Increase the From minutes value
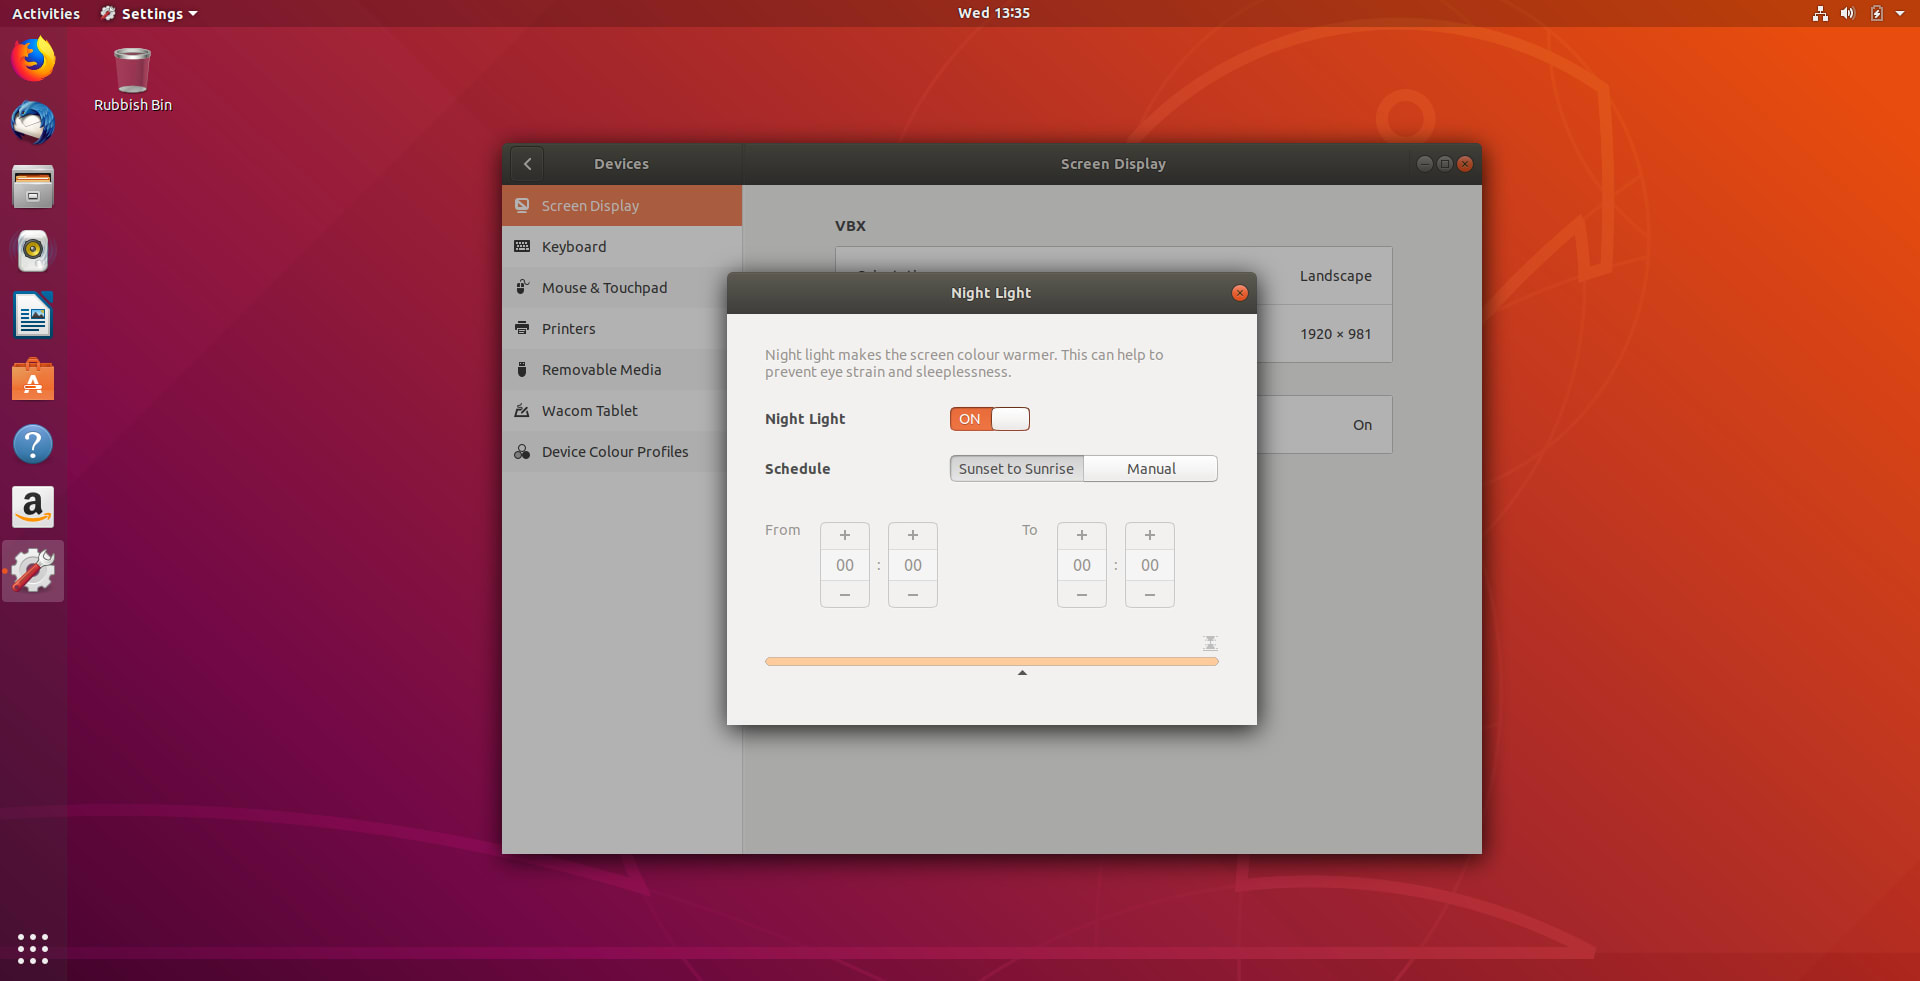The image size is (1920, 981). point(913,536)
